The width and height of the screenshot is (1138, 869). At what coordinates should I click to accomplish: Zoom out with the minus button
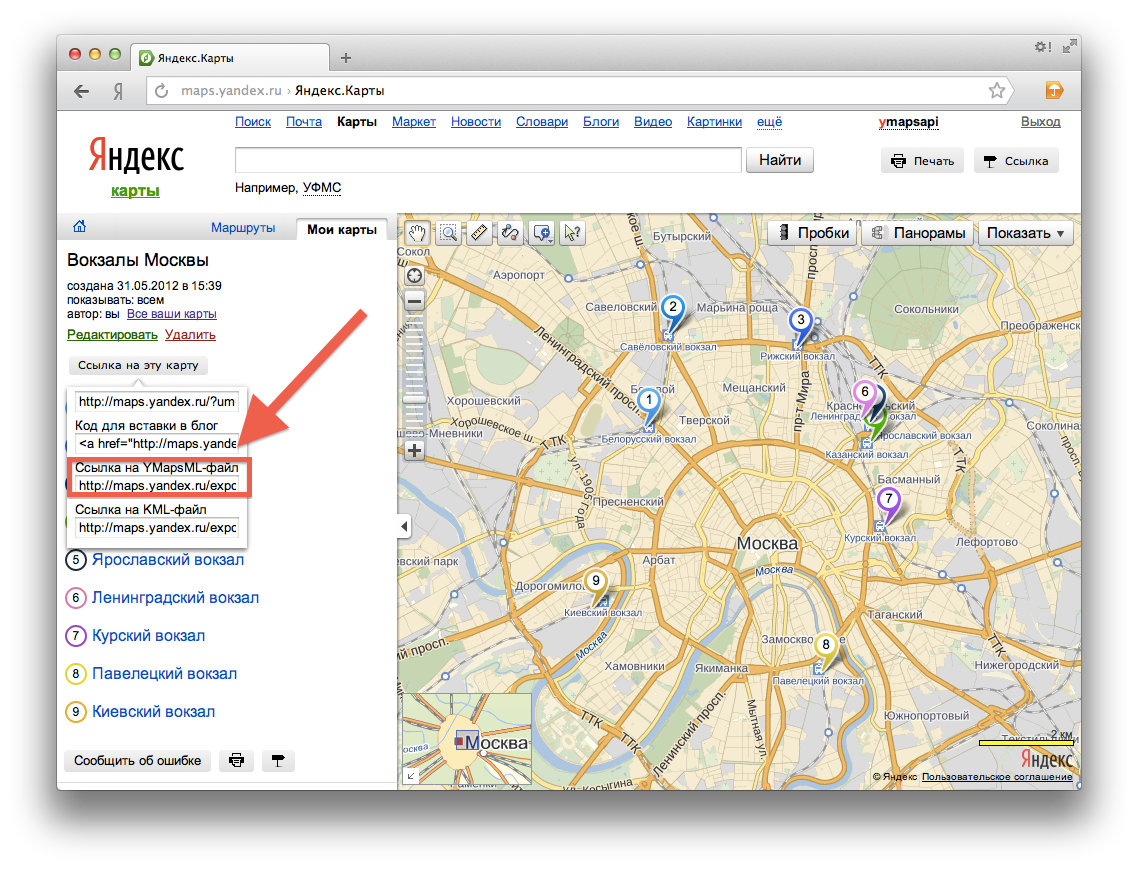click(x=414, y=300)
